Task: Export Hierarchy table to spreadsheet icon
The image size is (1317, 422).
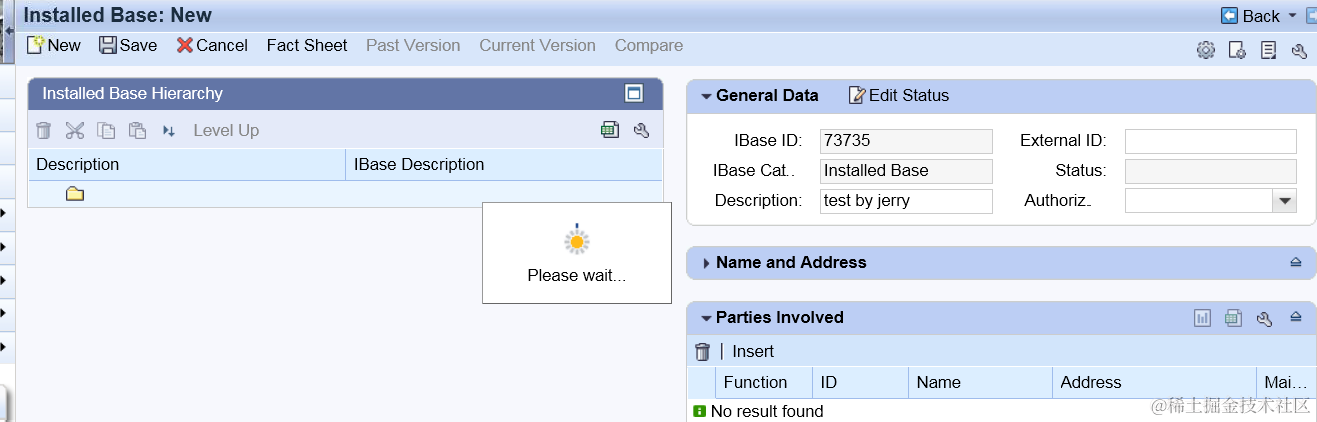Action: pos(610,130)
